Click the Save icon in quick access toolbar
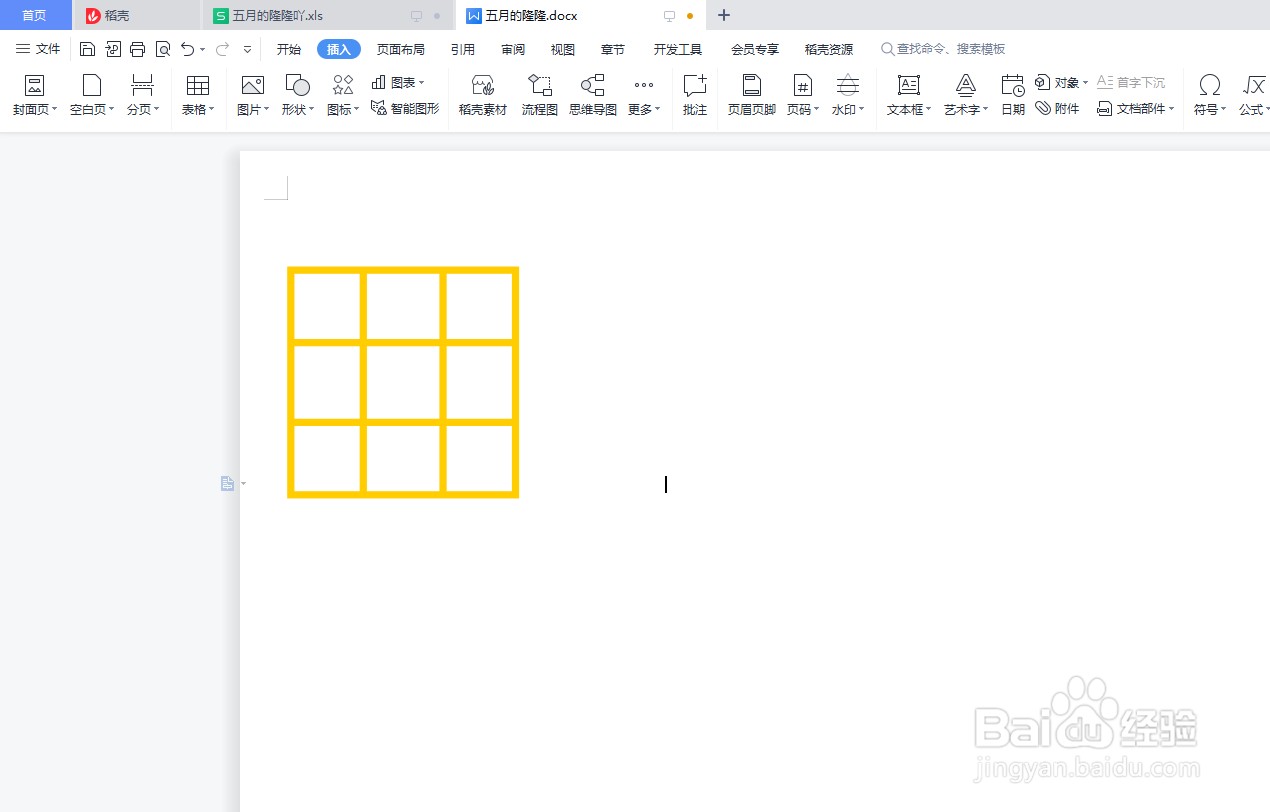 [87, 49]
